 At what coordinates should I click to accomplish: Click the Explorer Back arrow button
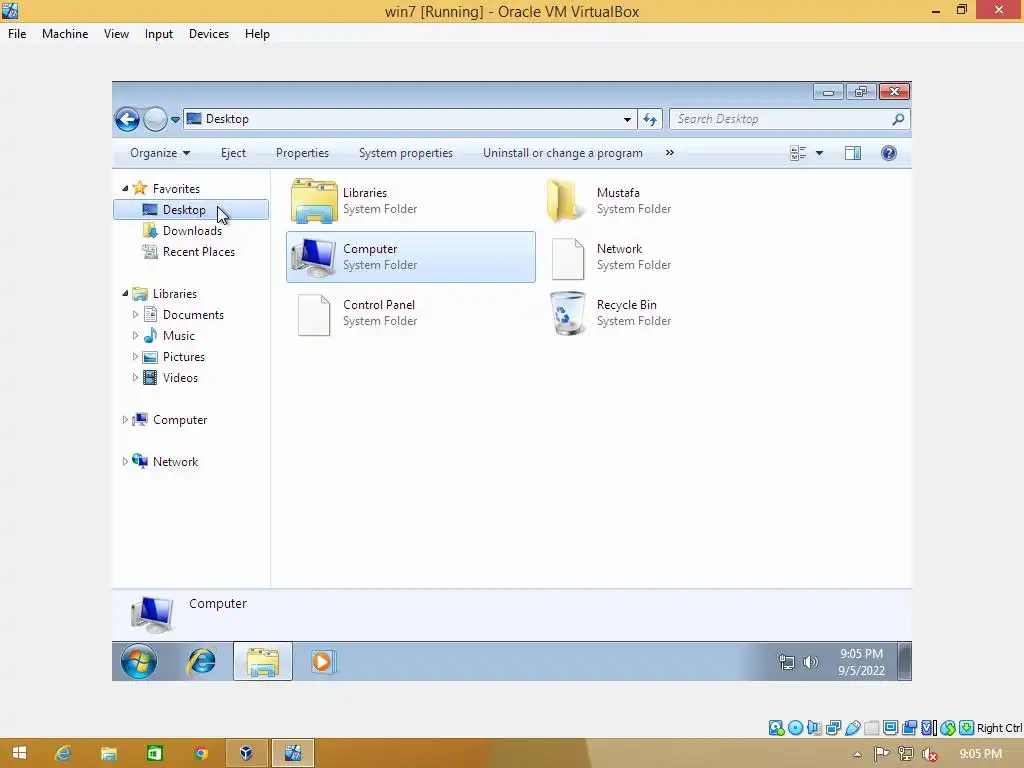(x=127, y=120)
